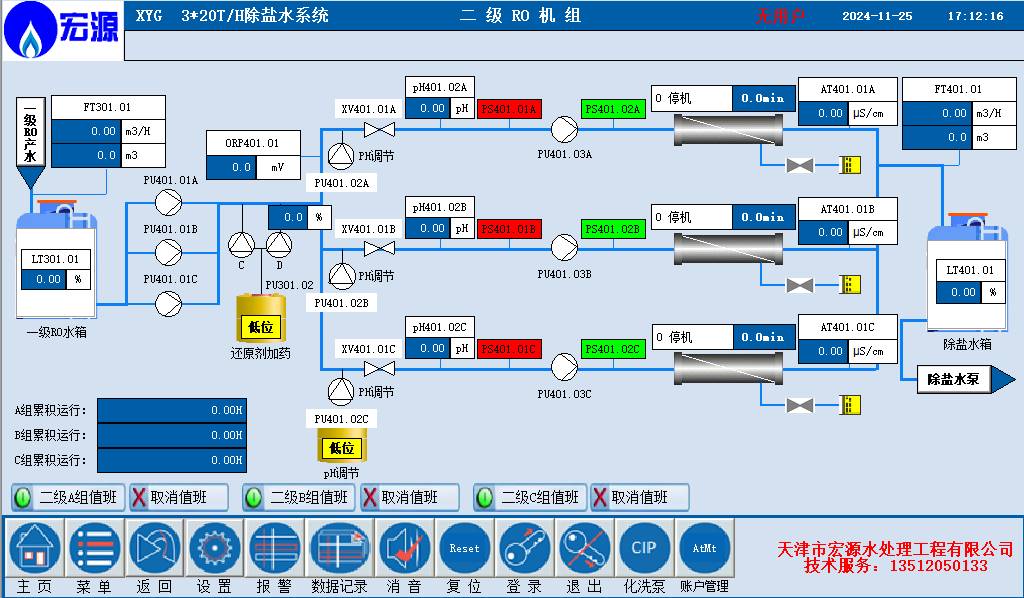Click the 除盐水泵 navigation arrow
This screenshot has height=598, width=1024.
(x=967, y=379)
